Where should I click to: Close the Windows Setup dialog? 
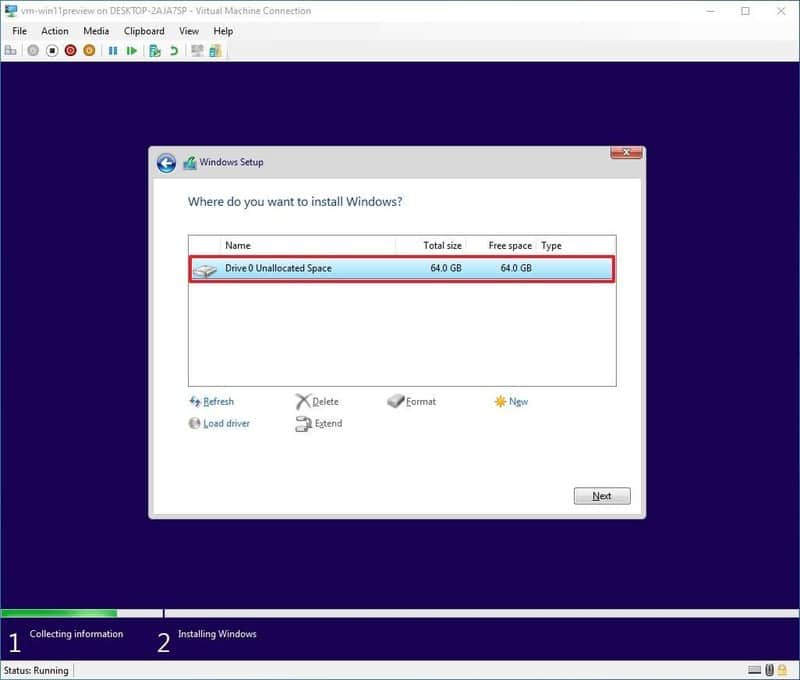(627, 152)
